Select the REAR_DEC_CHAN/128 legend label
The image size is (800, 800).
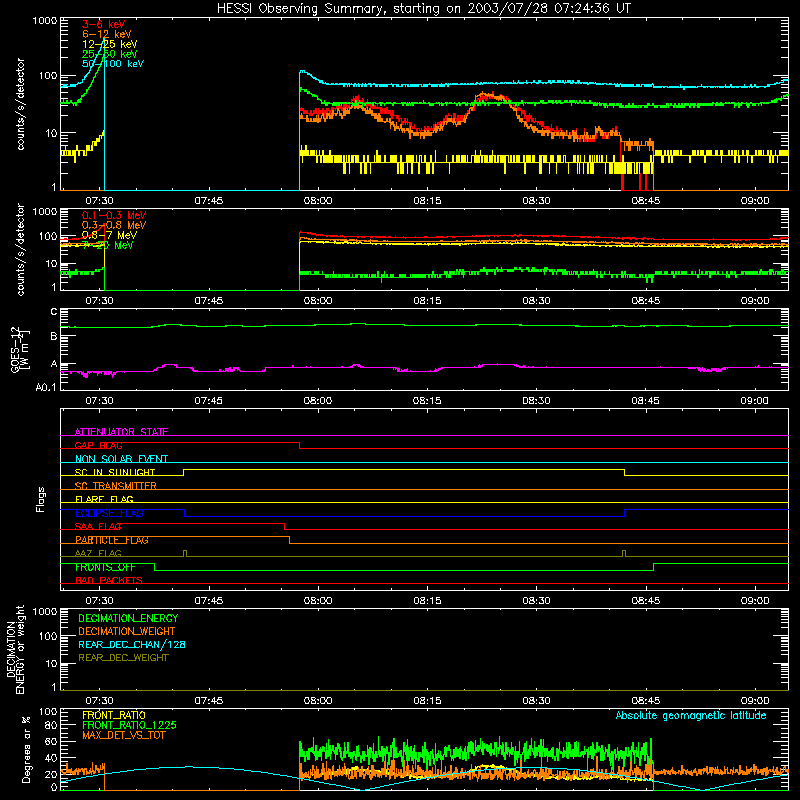coord(132,645)
